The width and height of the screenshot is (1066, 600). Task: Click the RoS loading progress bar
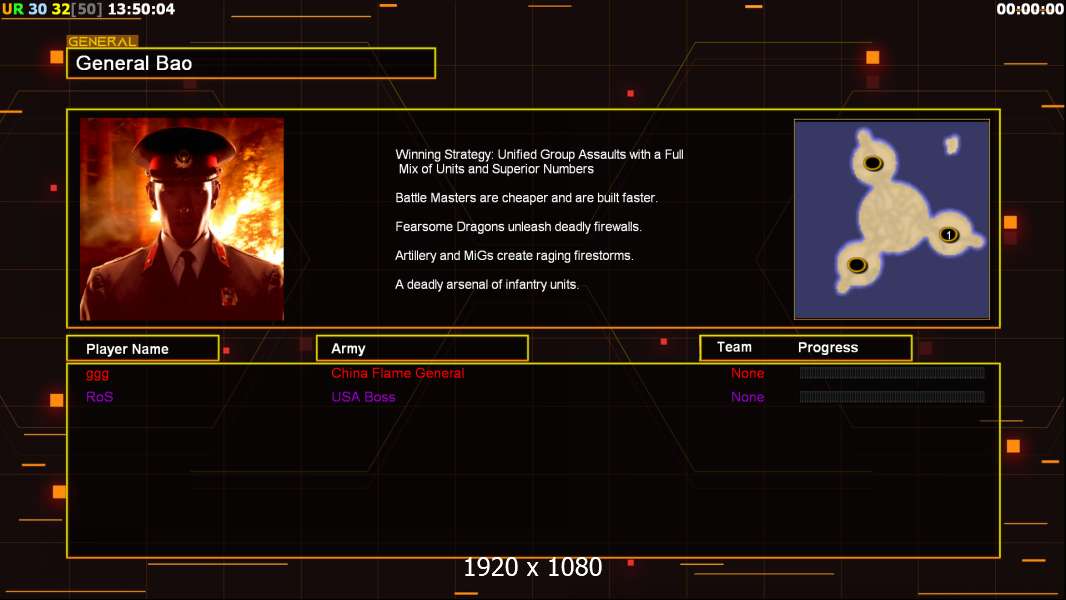coord(892,396)
